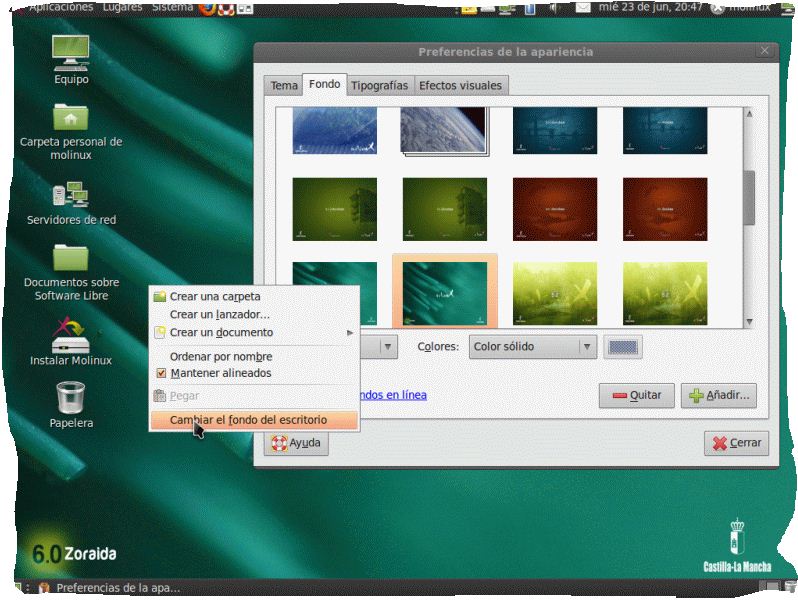
Task: Select the partially covered teal wallpaper thumbnail
Action: [x=335, y=274]
